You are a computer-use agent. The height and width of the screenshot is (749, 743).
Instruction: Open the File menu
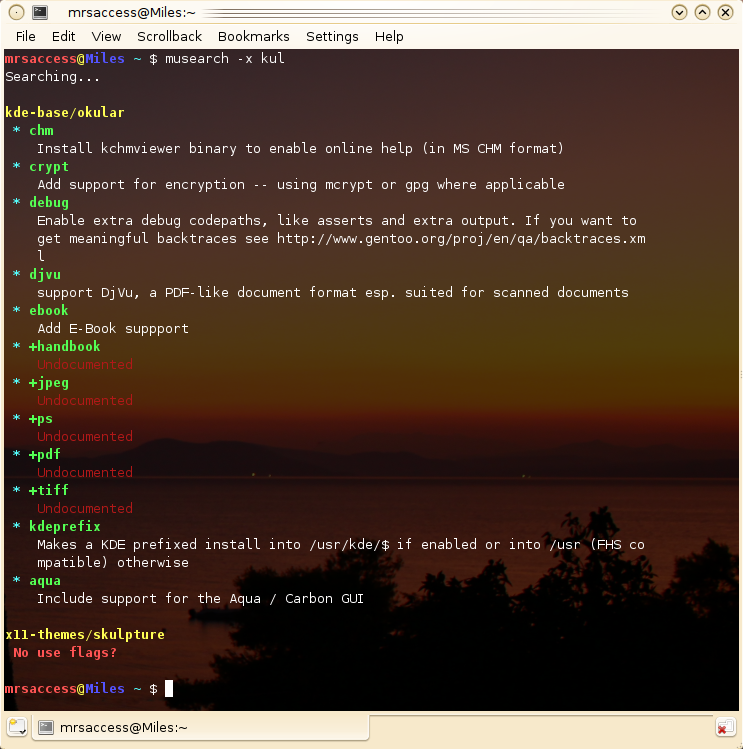tap(25, 36)
